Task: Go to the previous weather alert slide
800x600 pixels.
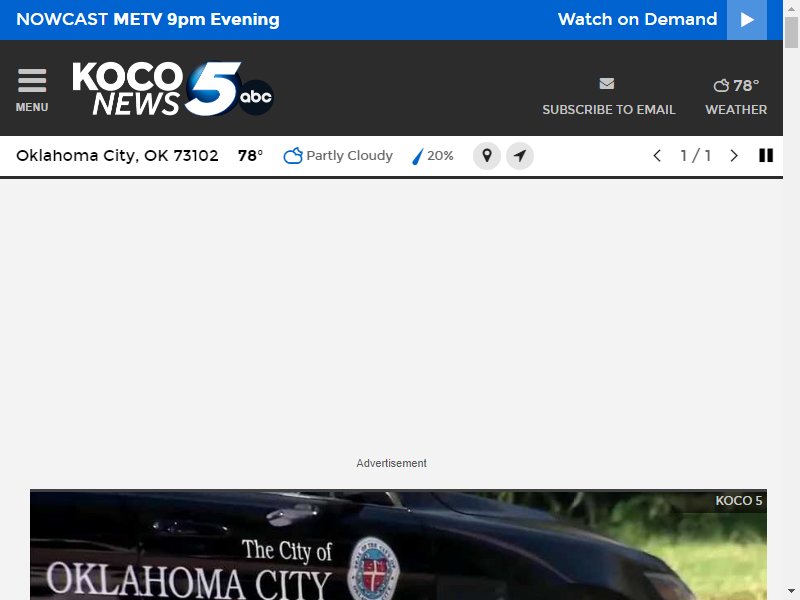Action: [x=657, y=156]
